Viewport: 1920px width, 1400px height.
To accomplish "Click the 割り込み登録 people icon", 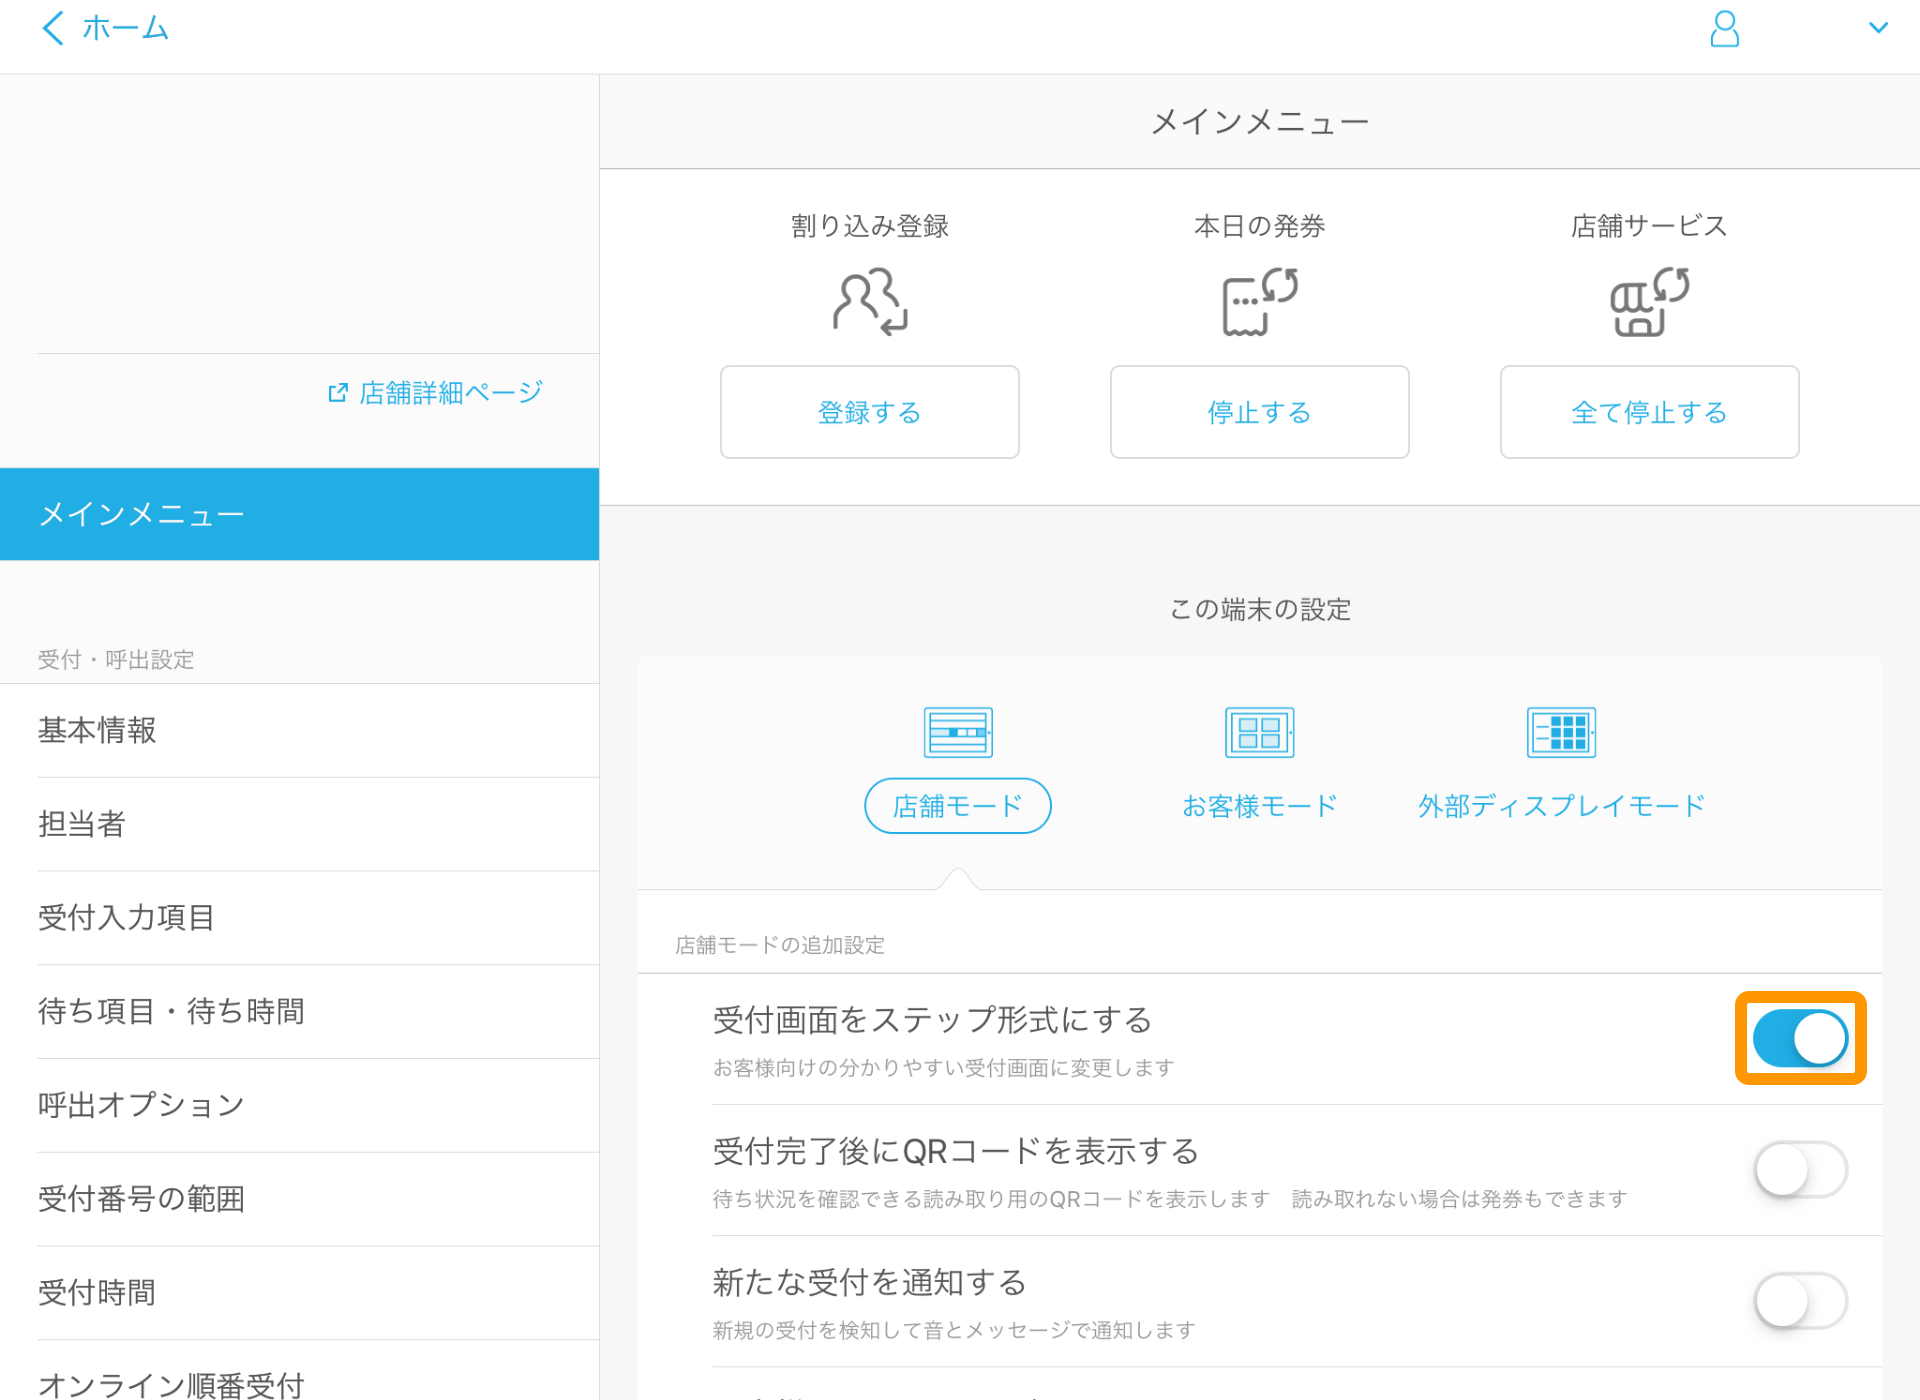I will tap(870, 301).
